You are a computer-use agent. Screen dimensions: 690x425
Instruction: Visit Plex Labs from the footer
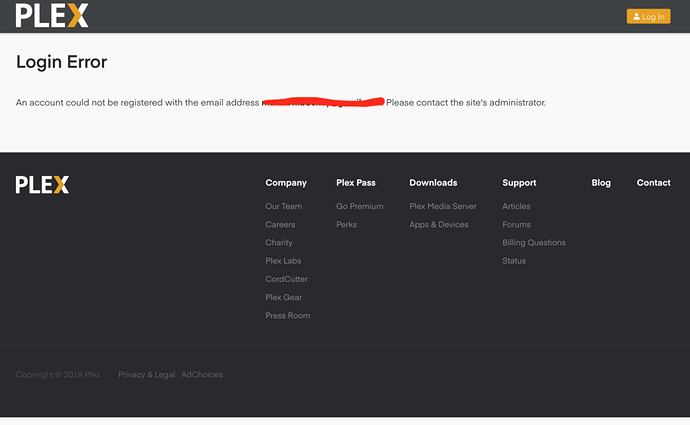(x=283, y=261)
